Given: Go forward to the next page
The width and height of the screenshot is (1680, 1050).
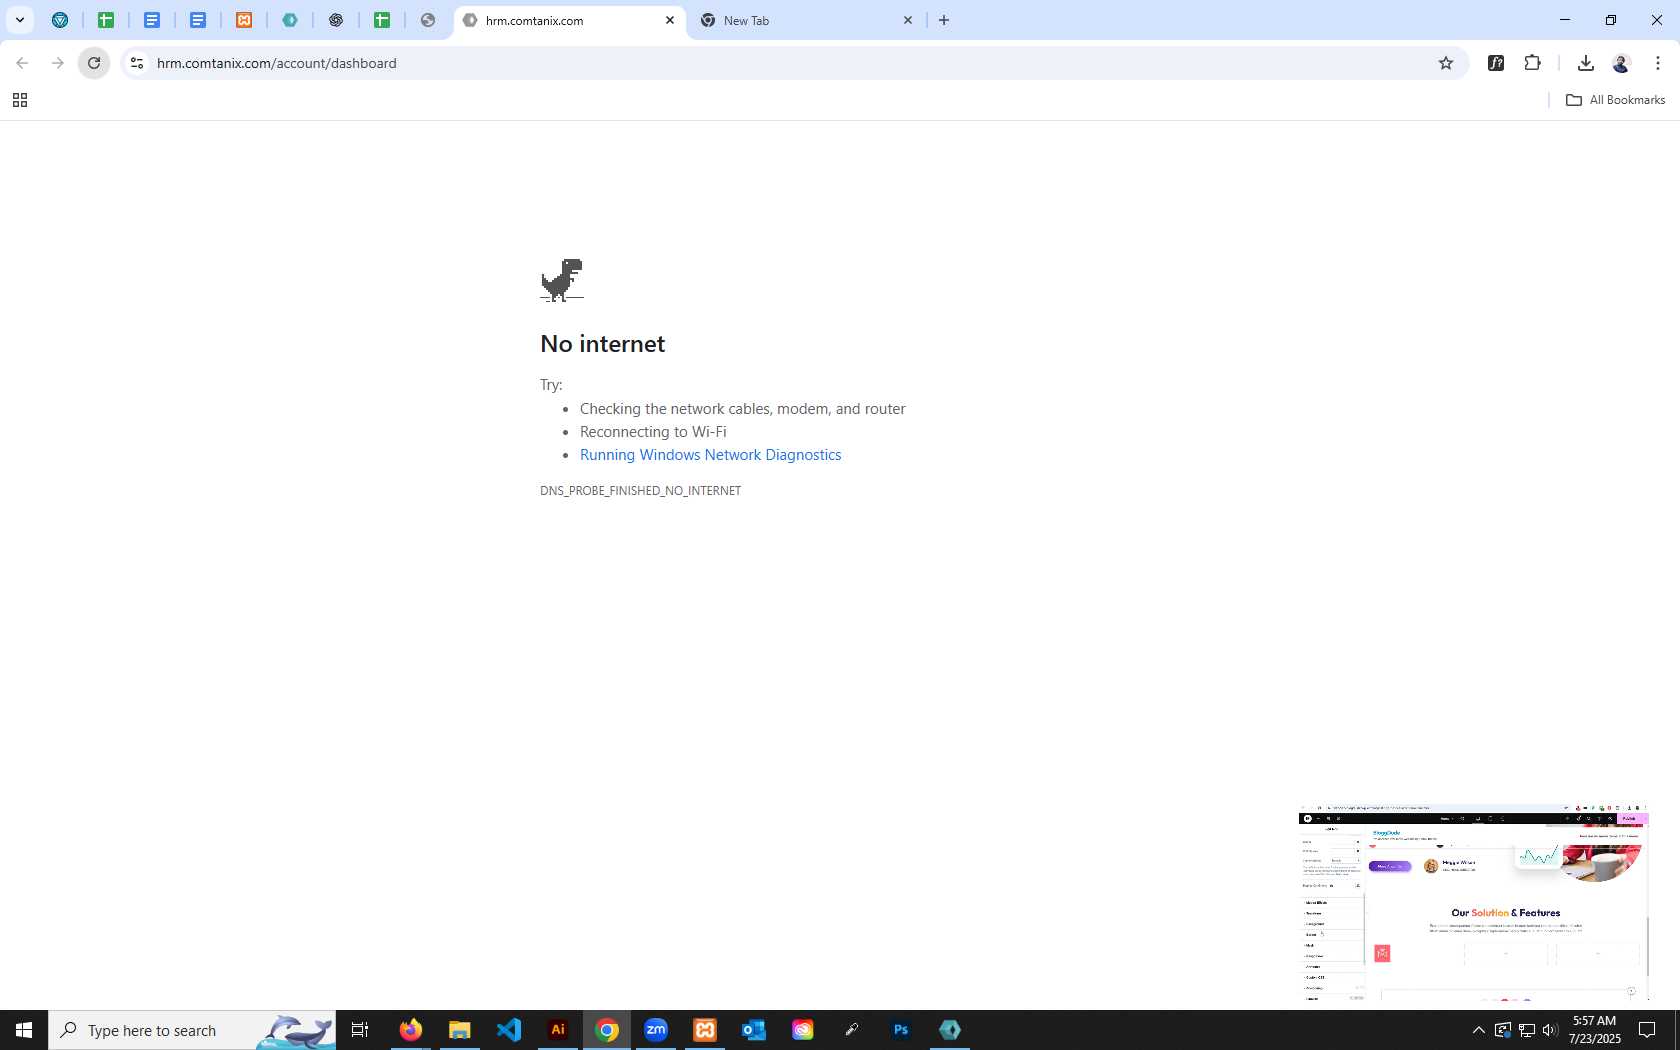Looking at the screenshot, I should [x=58, y=63].
